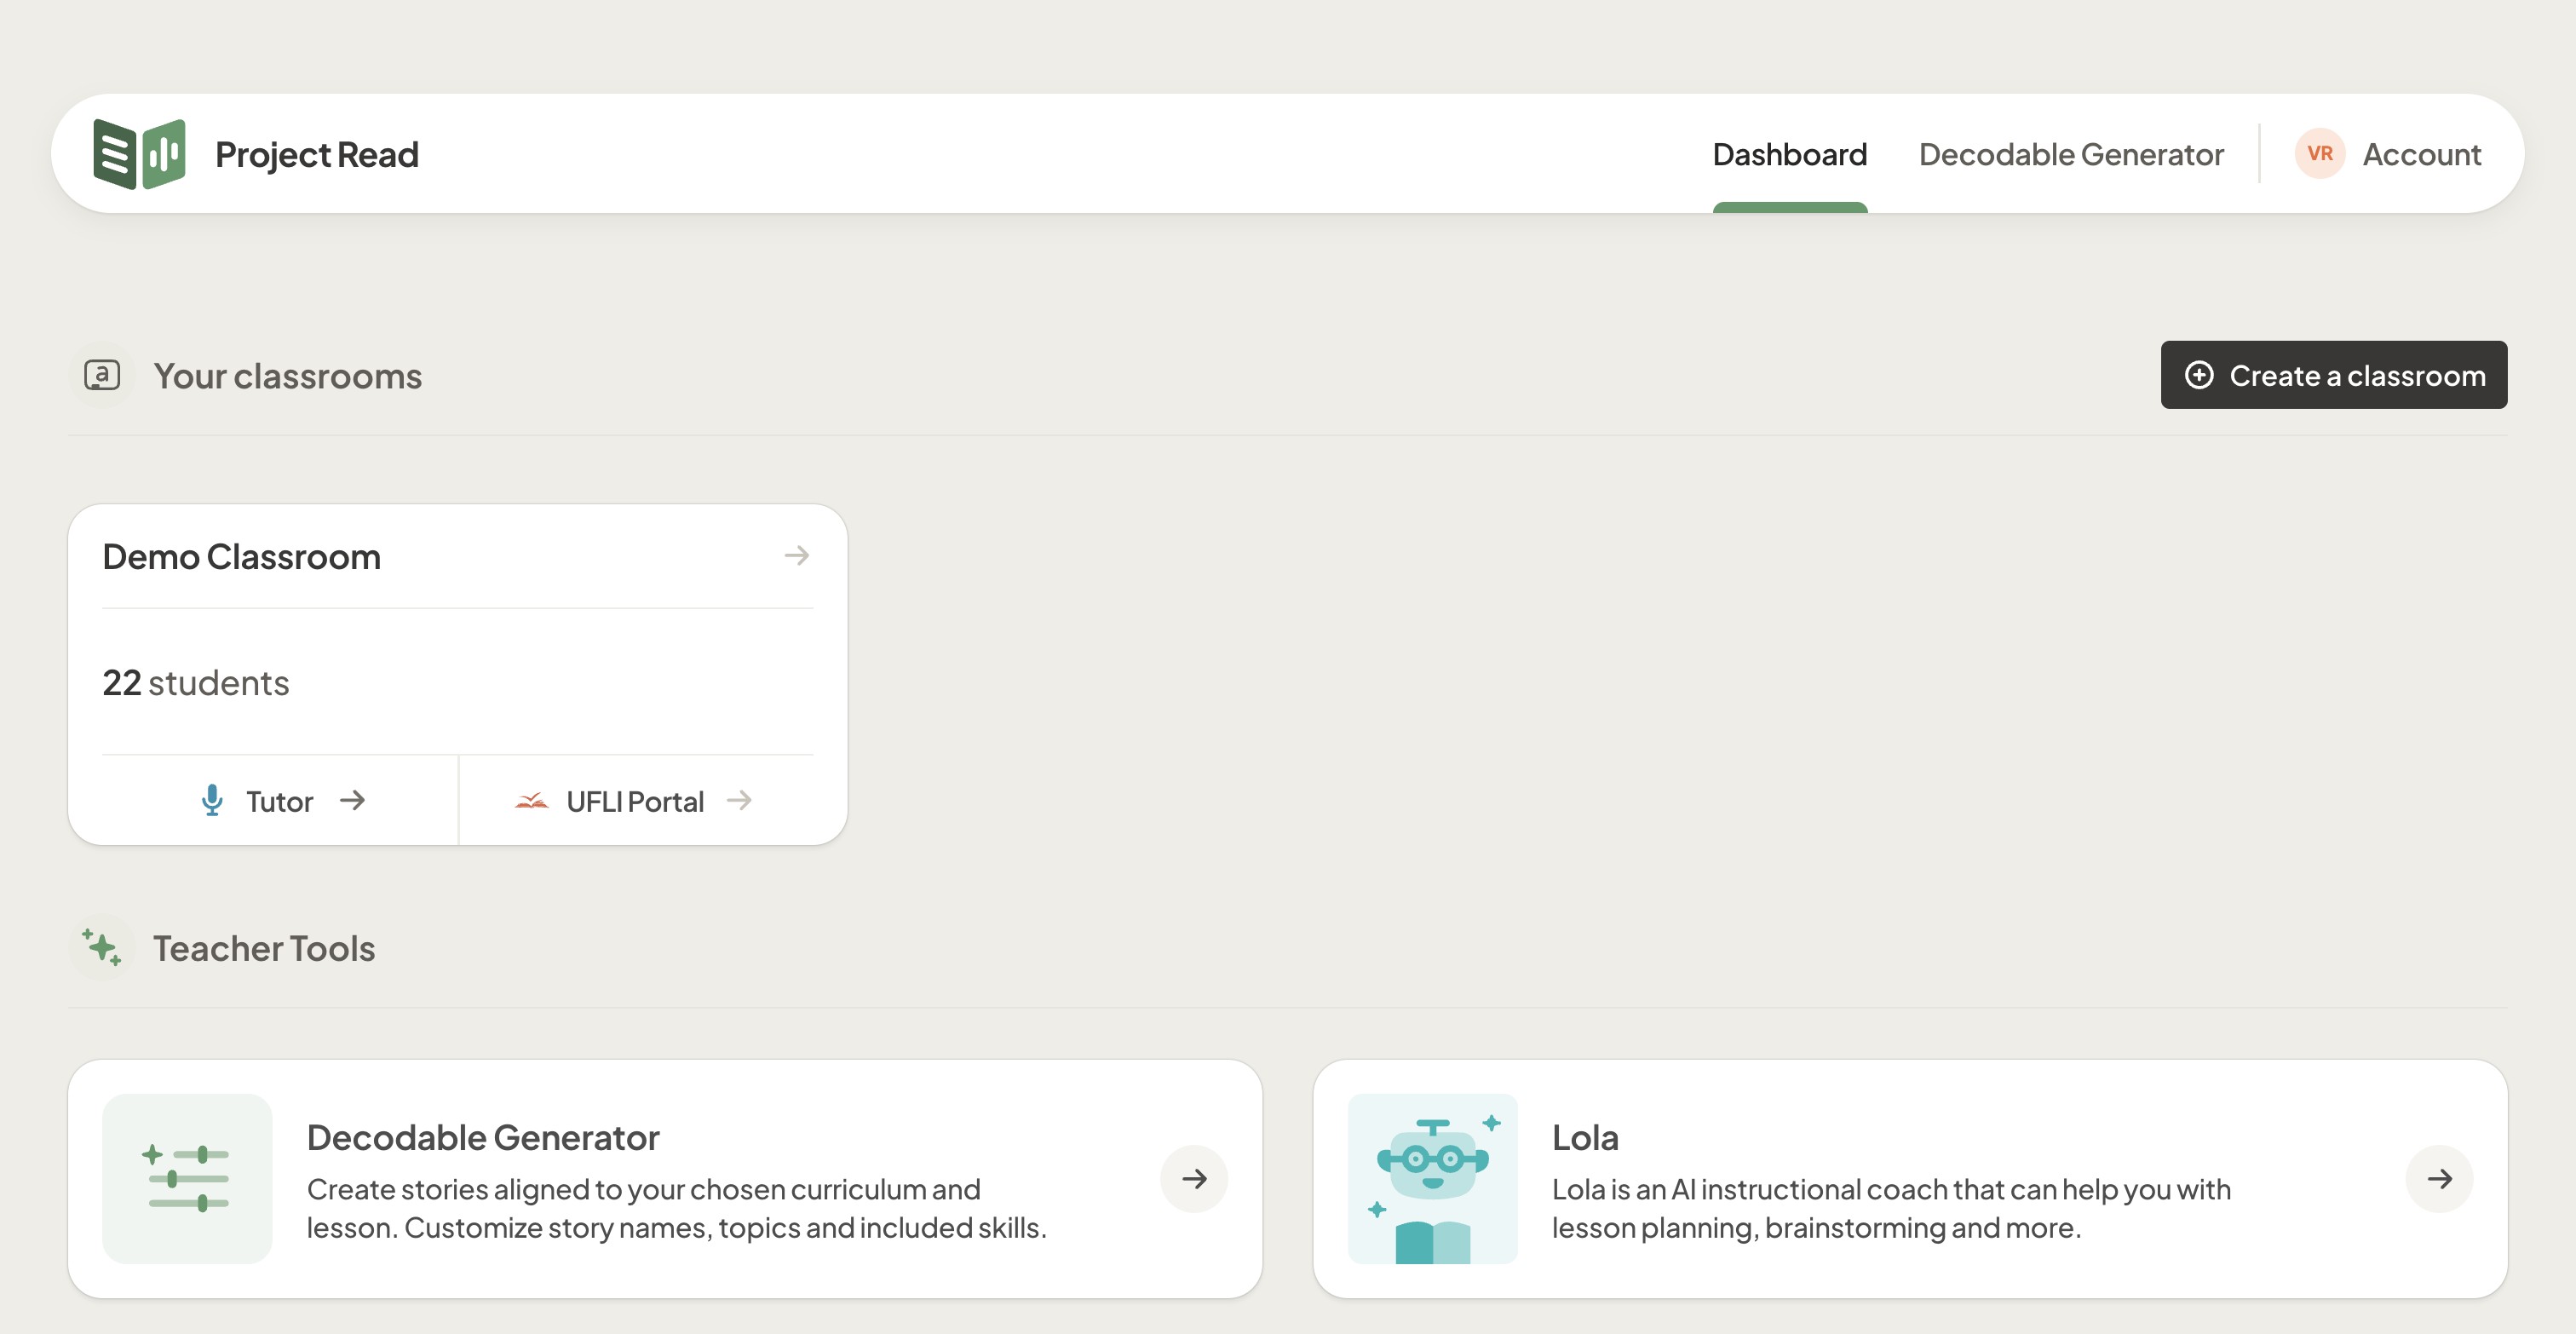Click the classrooms section icon
Viewport: 2576px width, 1334px height.
102,376
